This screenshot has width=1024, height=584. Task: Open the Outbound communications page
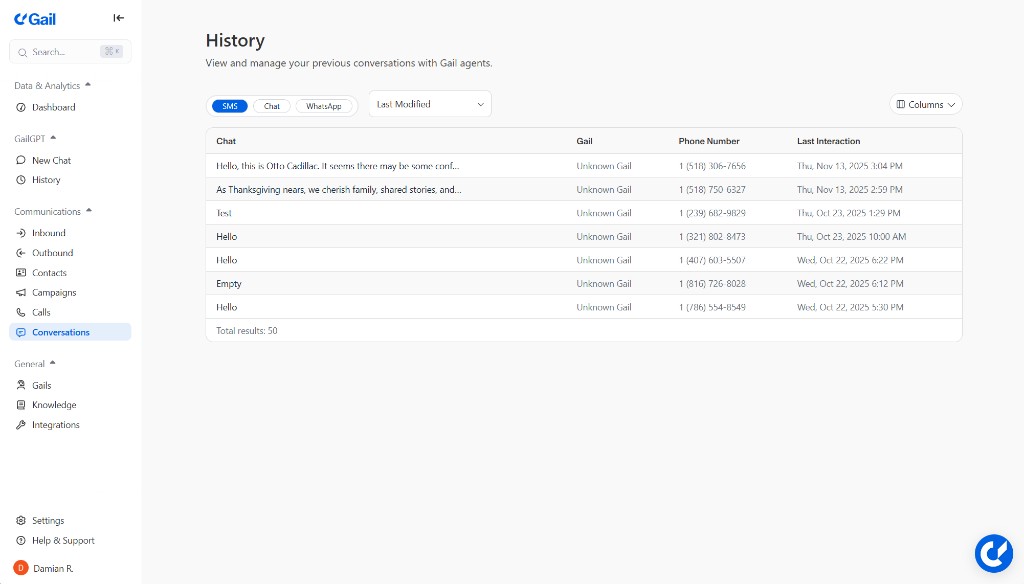pyautogui.click(x=50, y=252)
